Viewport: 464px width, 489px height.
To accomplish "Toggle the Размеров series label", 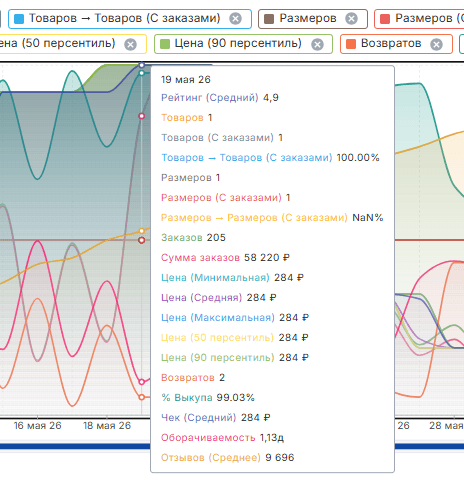I will pyautogui.click(x=308, y=18).
